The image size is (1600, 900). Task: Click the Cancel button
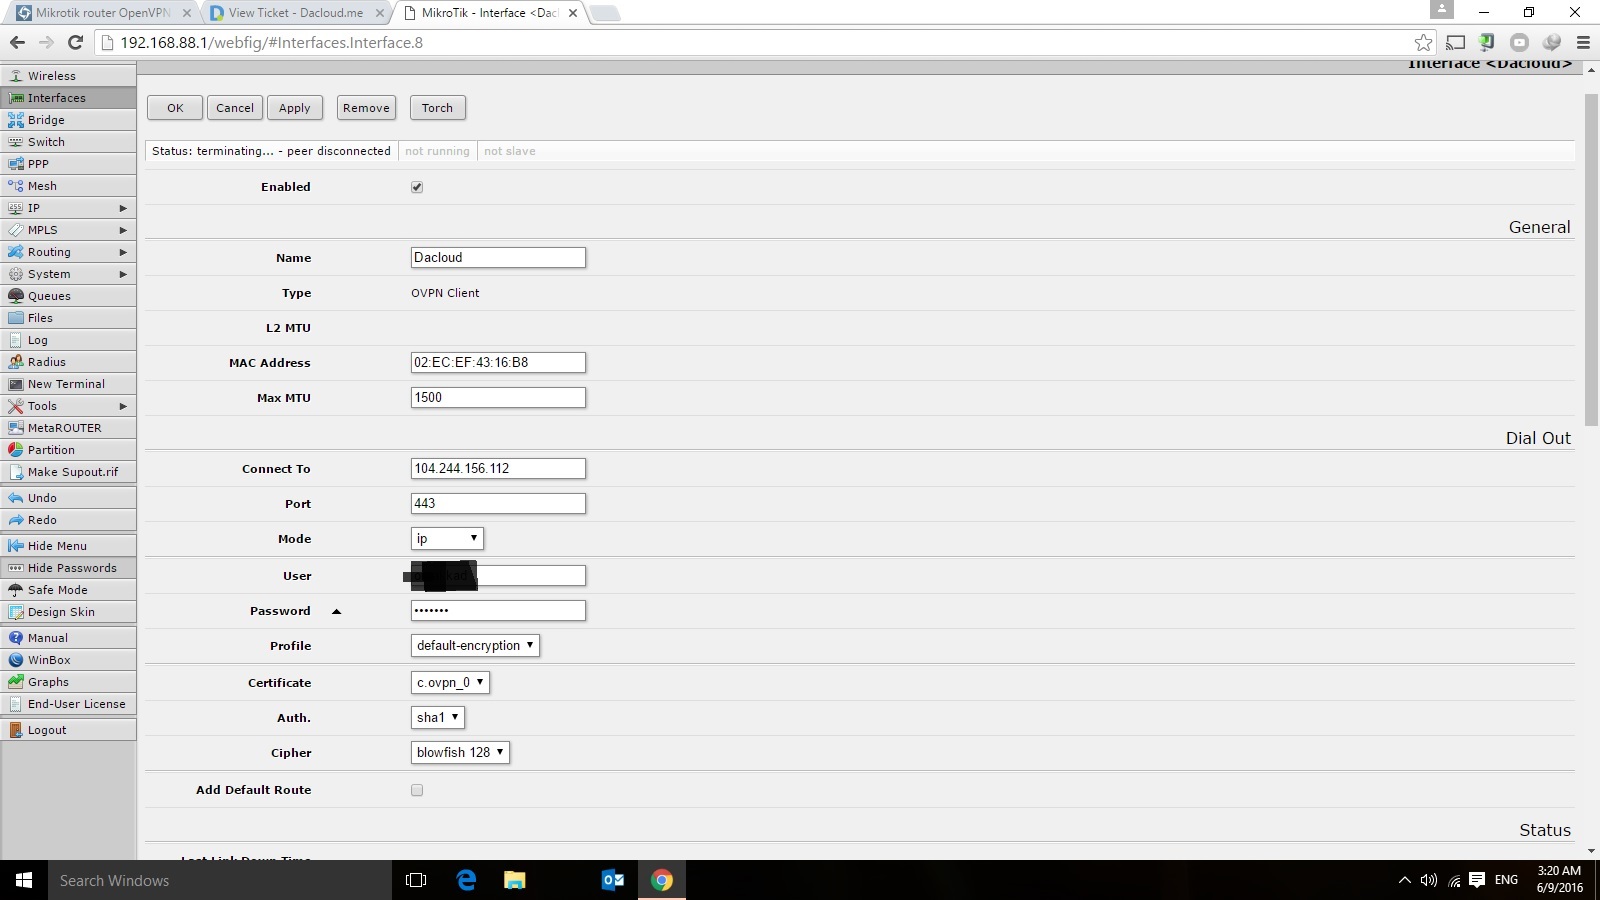235,108
